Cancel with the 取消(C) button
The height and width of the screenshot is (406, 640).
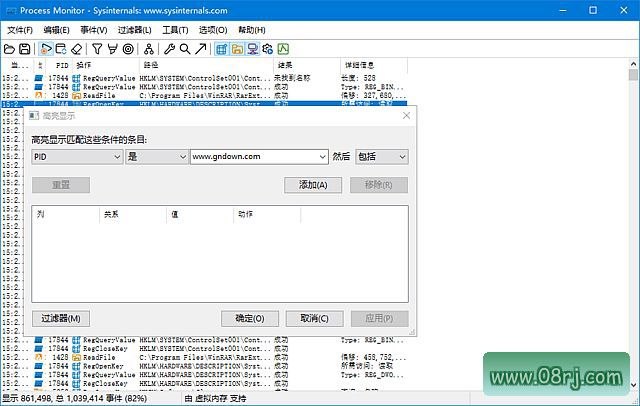click(314, 318)
